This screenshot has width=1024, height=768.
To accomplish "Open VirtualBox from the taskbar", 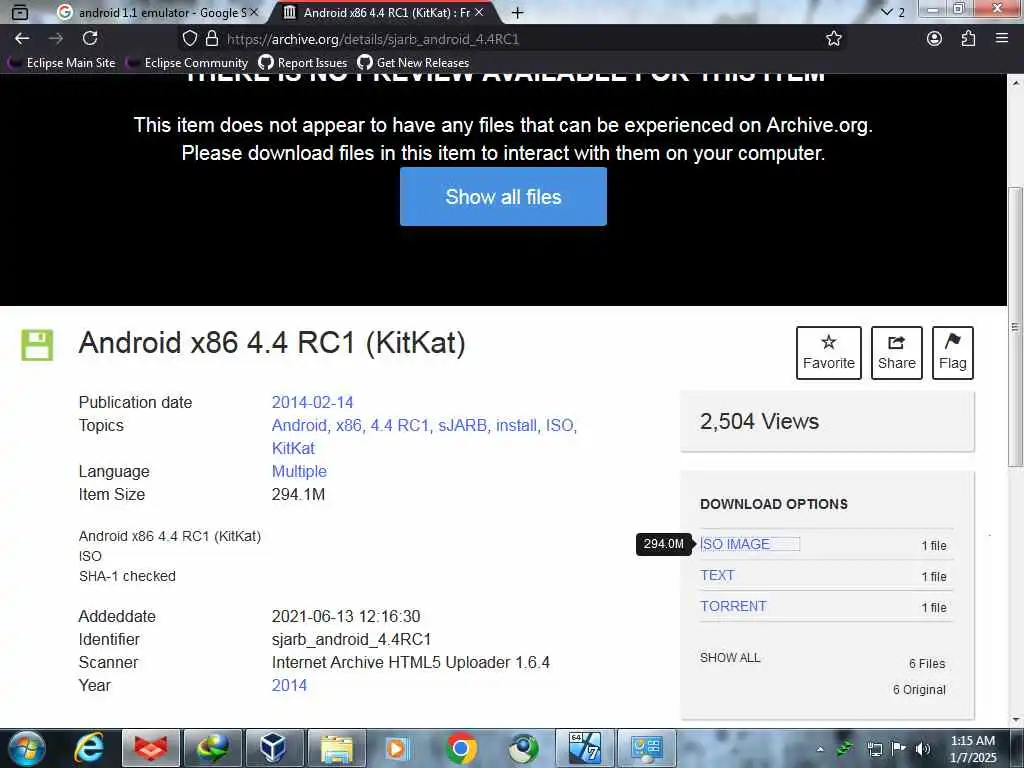I will pyautogui.click(x=274, y=748).
